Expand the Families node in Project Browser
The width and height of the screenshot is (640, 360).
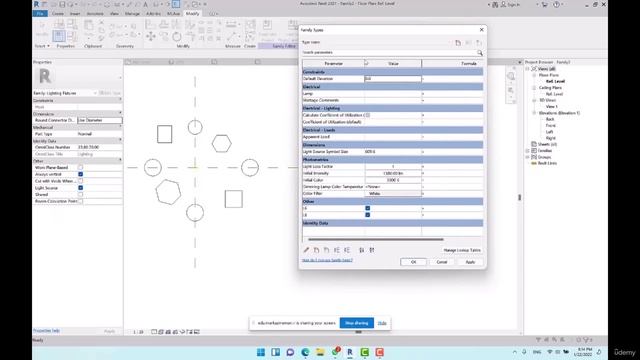tap(528, 151)
